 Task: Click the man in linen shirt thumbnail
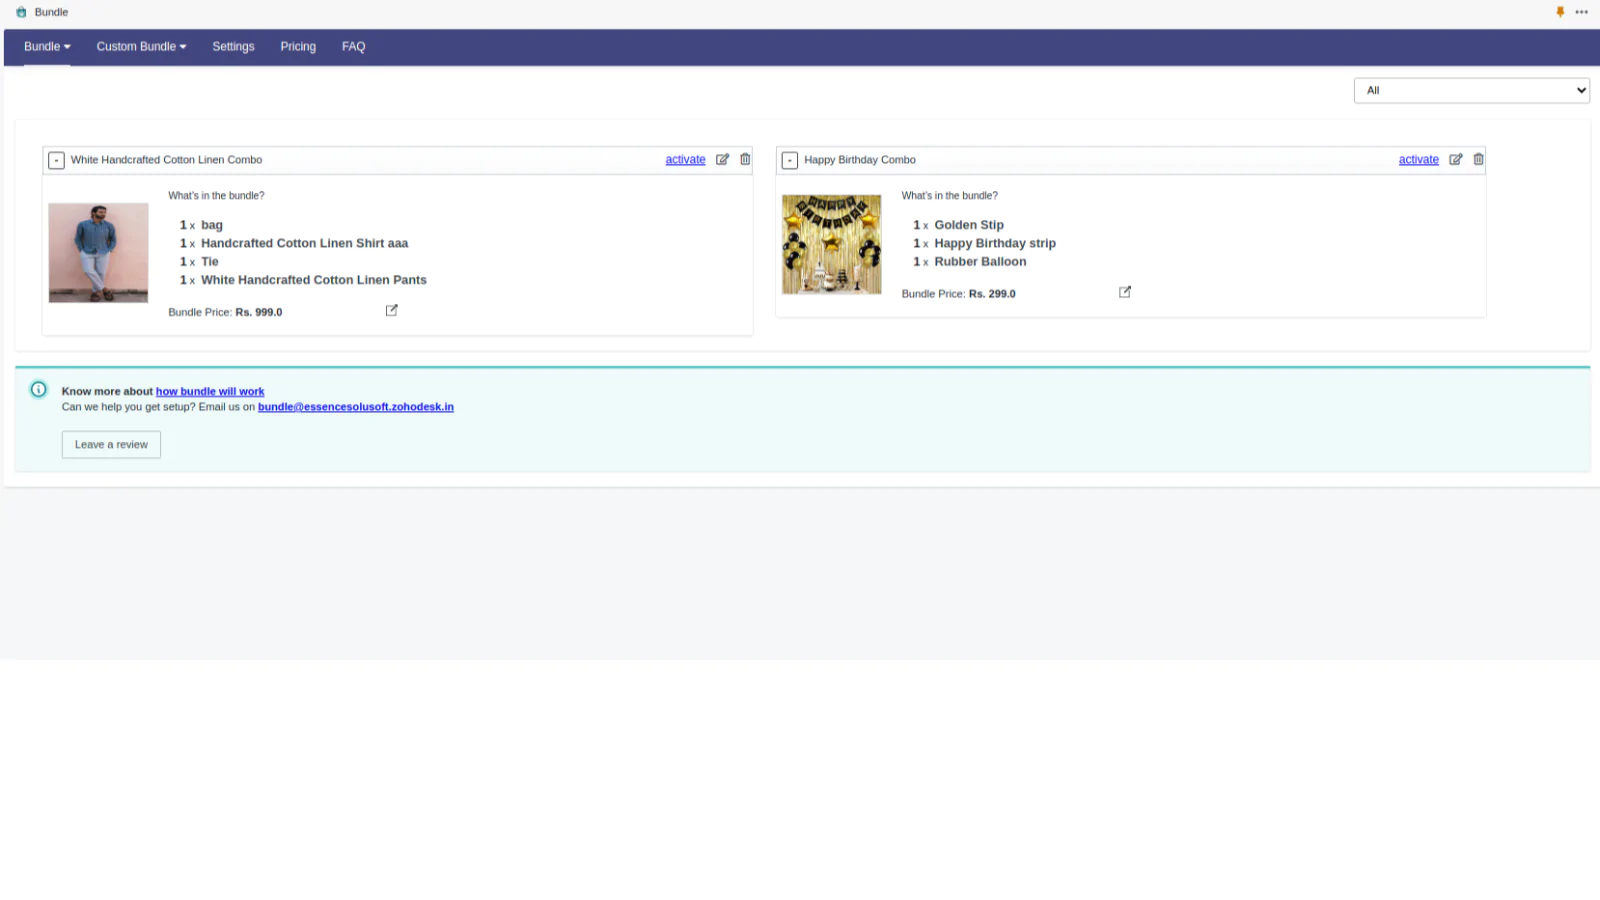click(x=98, y=253)
